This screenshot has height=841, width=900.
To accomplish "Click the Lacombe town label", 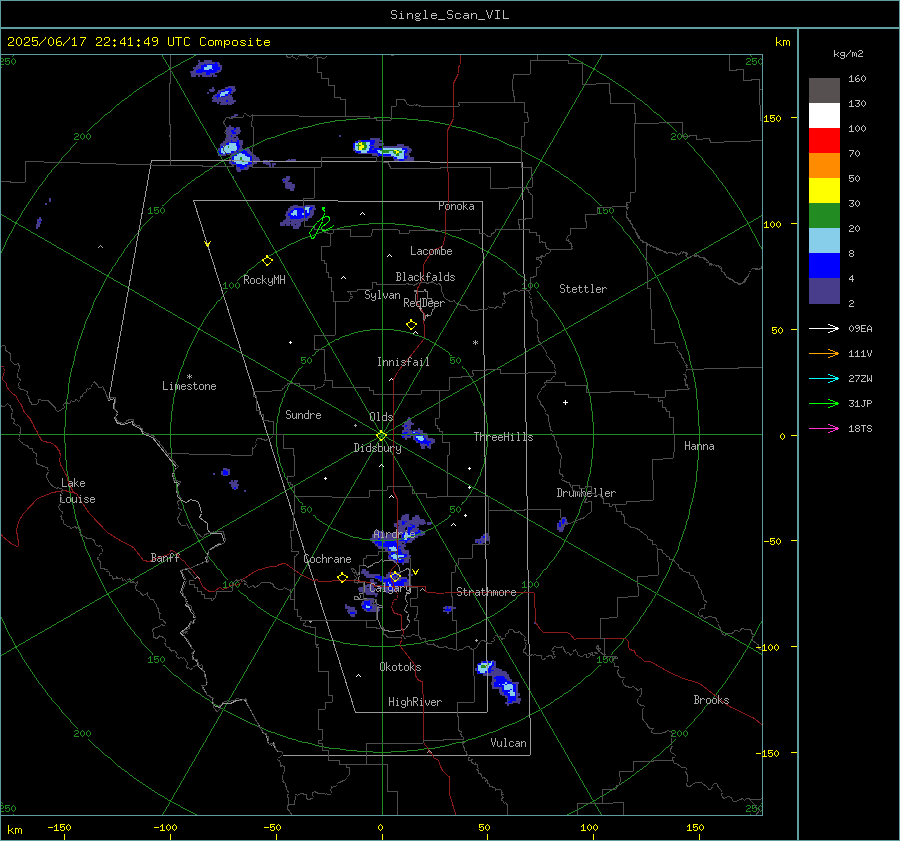I will 431,251.
